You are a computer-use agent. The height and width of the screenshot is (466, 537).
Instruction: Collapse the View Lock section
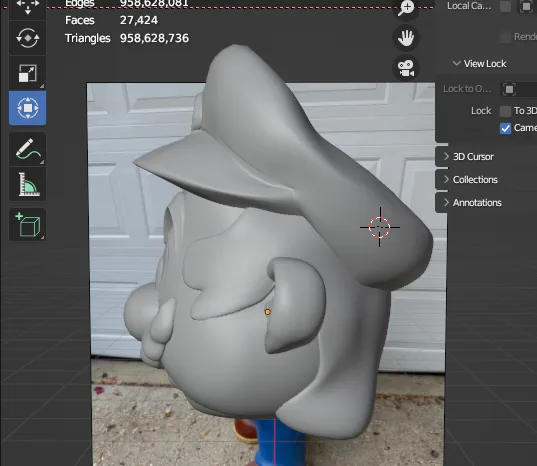click(479, 64)
